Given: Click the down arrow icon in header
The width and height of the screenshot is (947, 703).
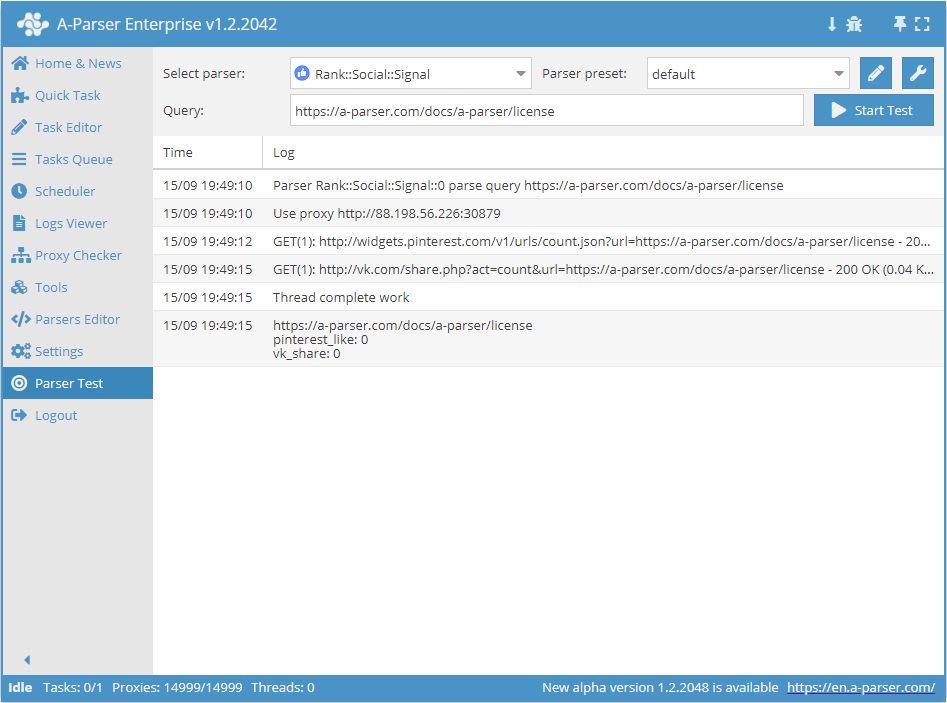Looking at the screenshot, I should (831, 24).
